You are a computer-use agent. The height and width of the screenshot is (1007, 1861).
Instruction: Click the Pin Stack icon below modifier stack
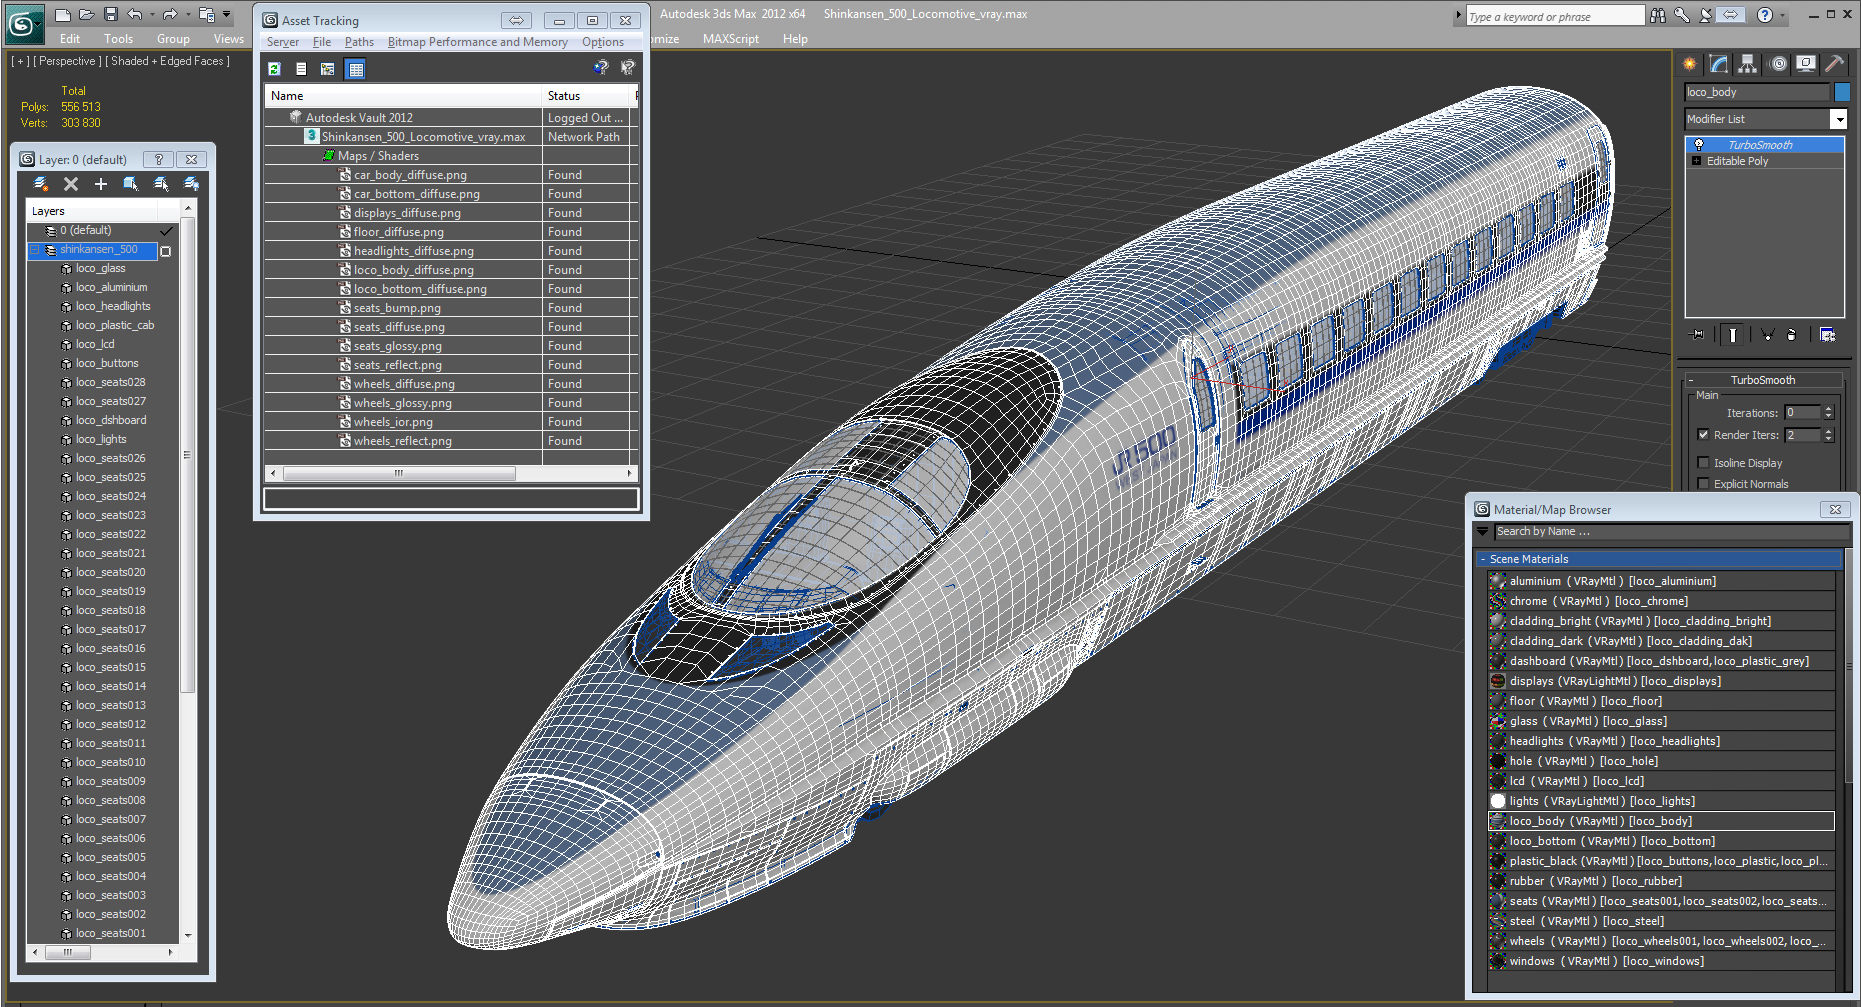[1698, 335]
